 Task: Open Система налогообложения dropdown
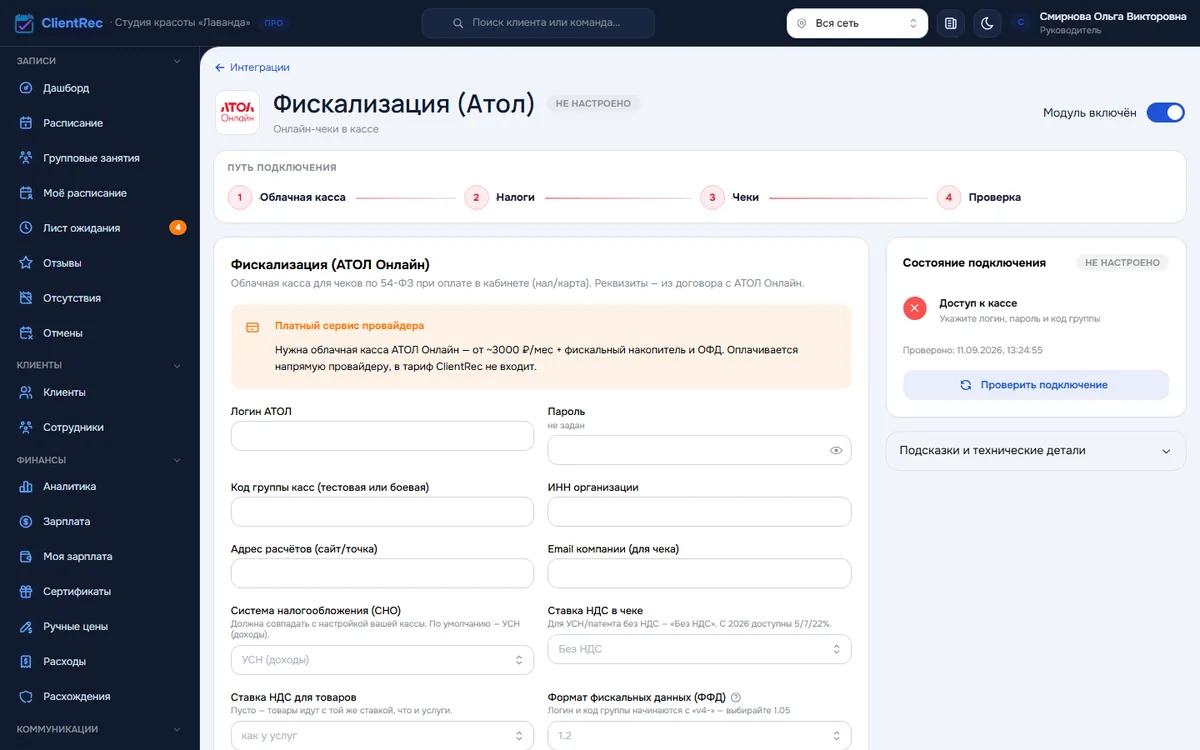point(382,660)
